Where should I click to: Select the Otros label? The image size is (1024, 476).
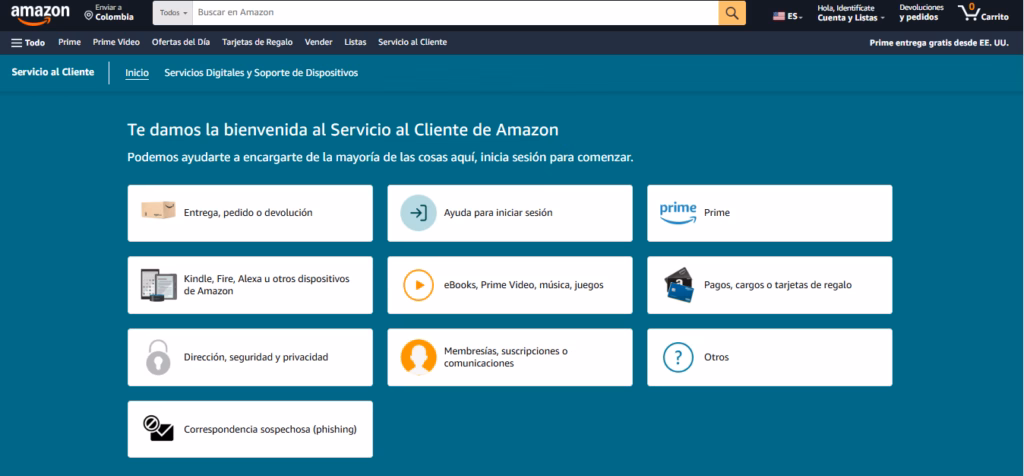[716, 358]
